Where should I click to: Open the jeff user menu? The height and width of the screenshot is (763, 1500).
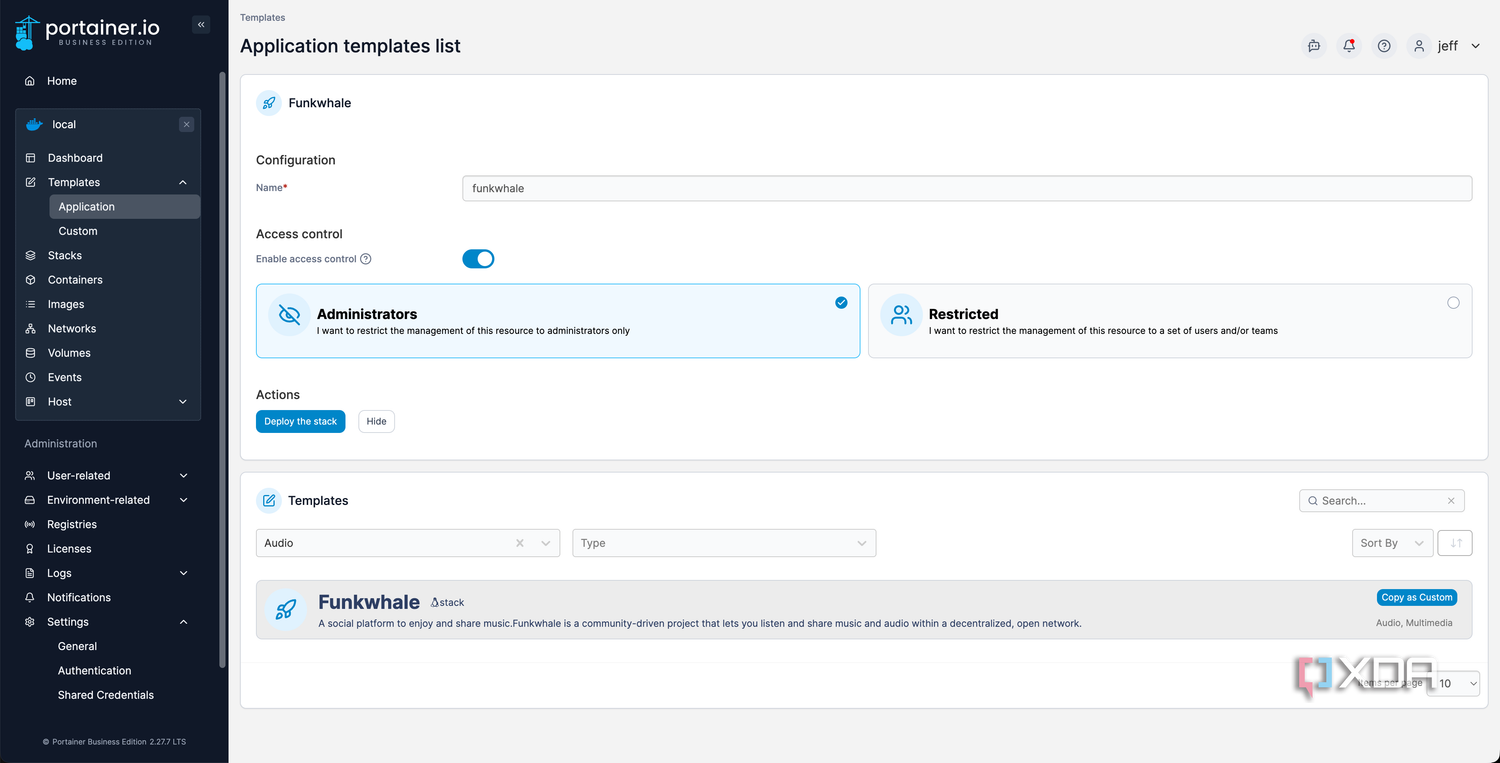pyautogui.click(x=1445, y=46)
